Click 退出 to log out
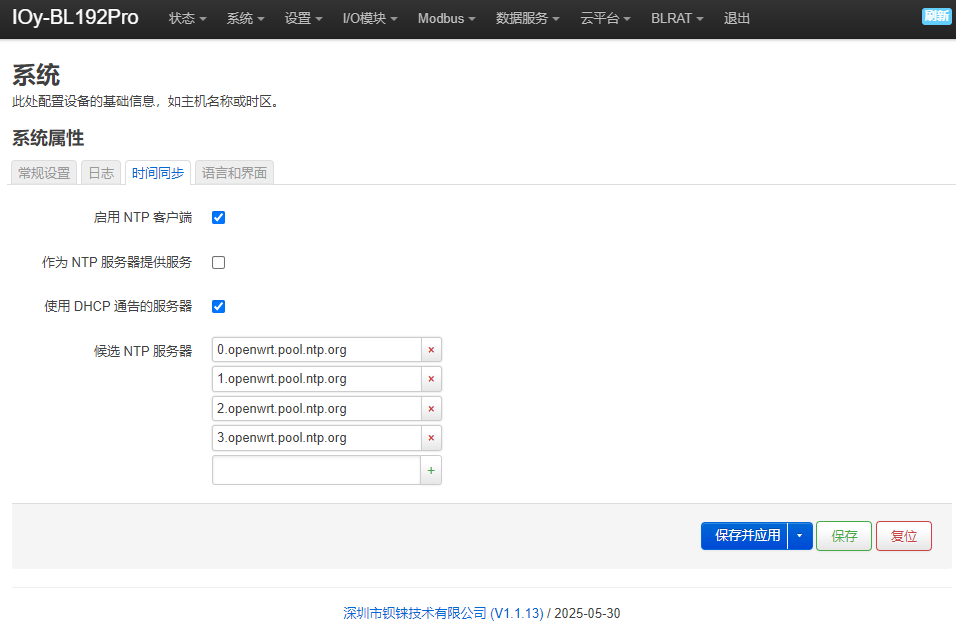The image size is (956, 629). (737, 18)
